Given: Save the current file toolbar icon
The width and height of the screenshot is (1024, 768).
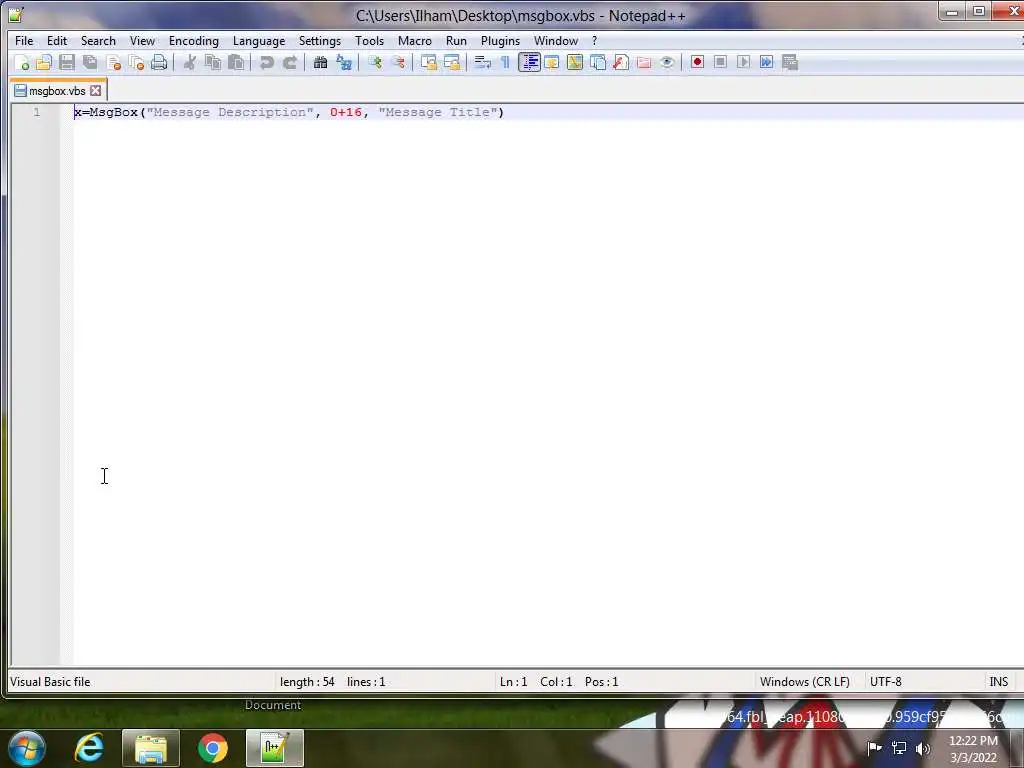Looking at the screenshot, I should (67, 63).
